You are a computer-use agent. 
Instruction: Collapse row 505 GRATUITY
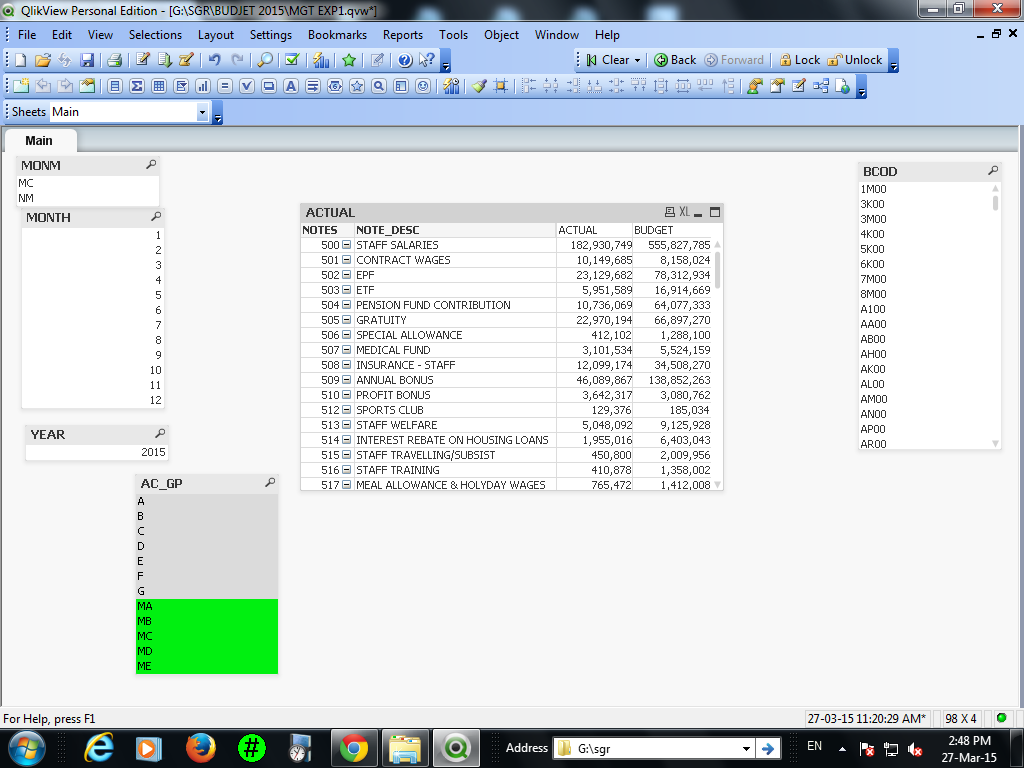click(347, 320)
